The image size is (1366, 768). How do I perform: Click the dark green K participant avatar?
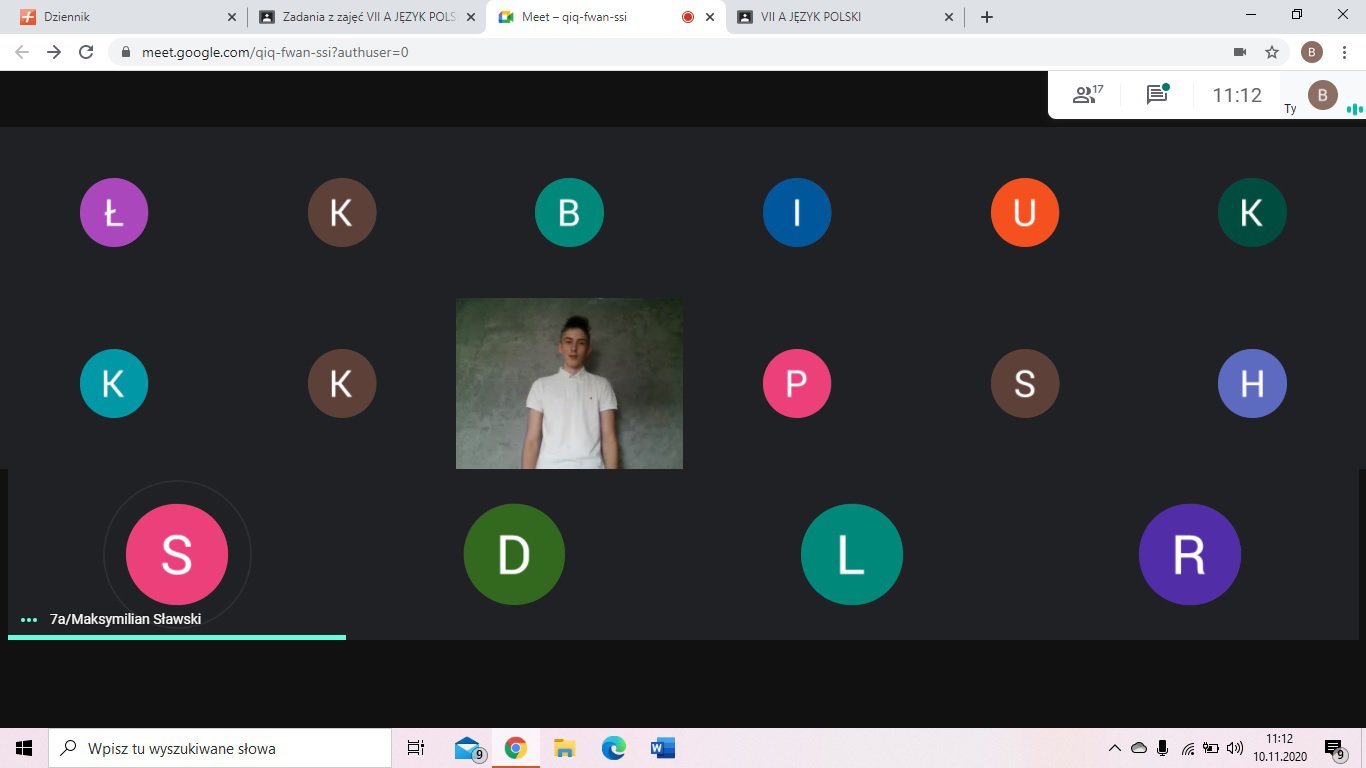point(1252,212)
